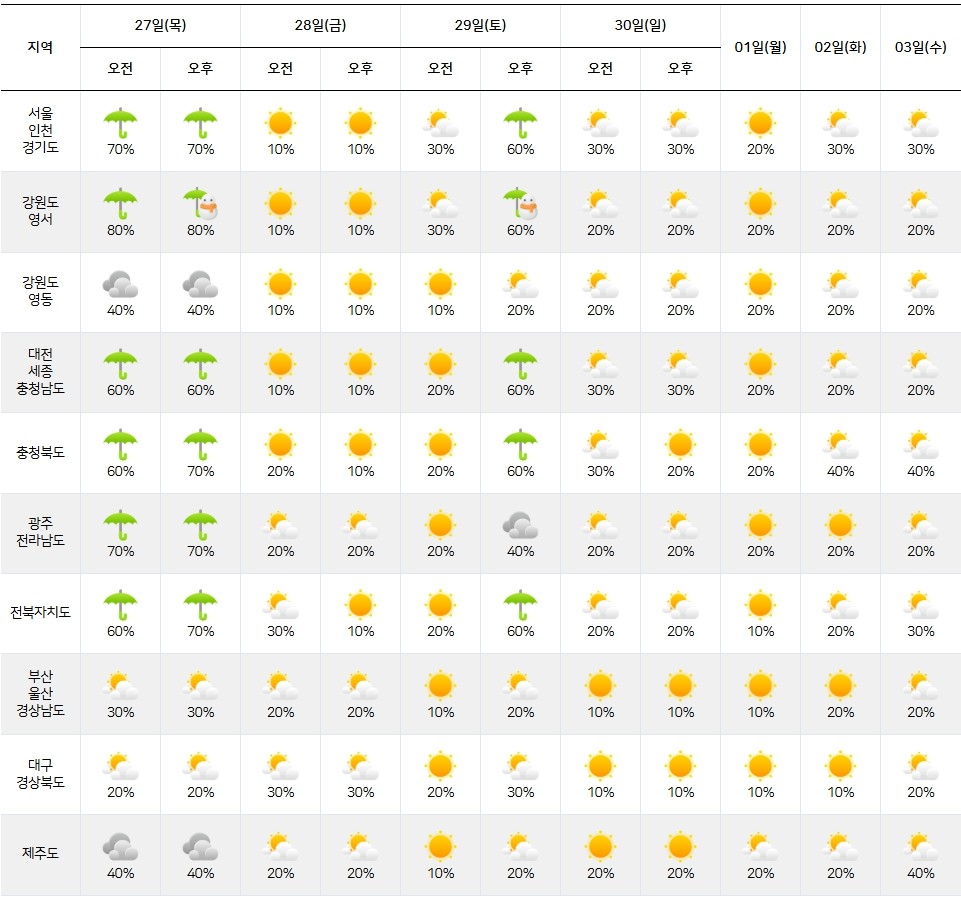Select 강원도 영서 29일 오후 snowman icon
The height and width of the screenshot is (899, 961).
[x=520, y=204]
